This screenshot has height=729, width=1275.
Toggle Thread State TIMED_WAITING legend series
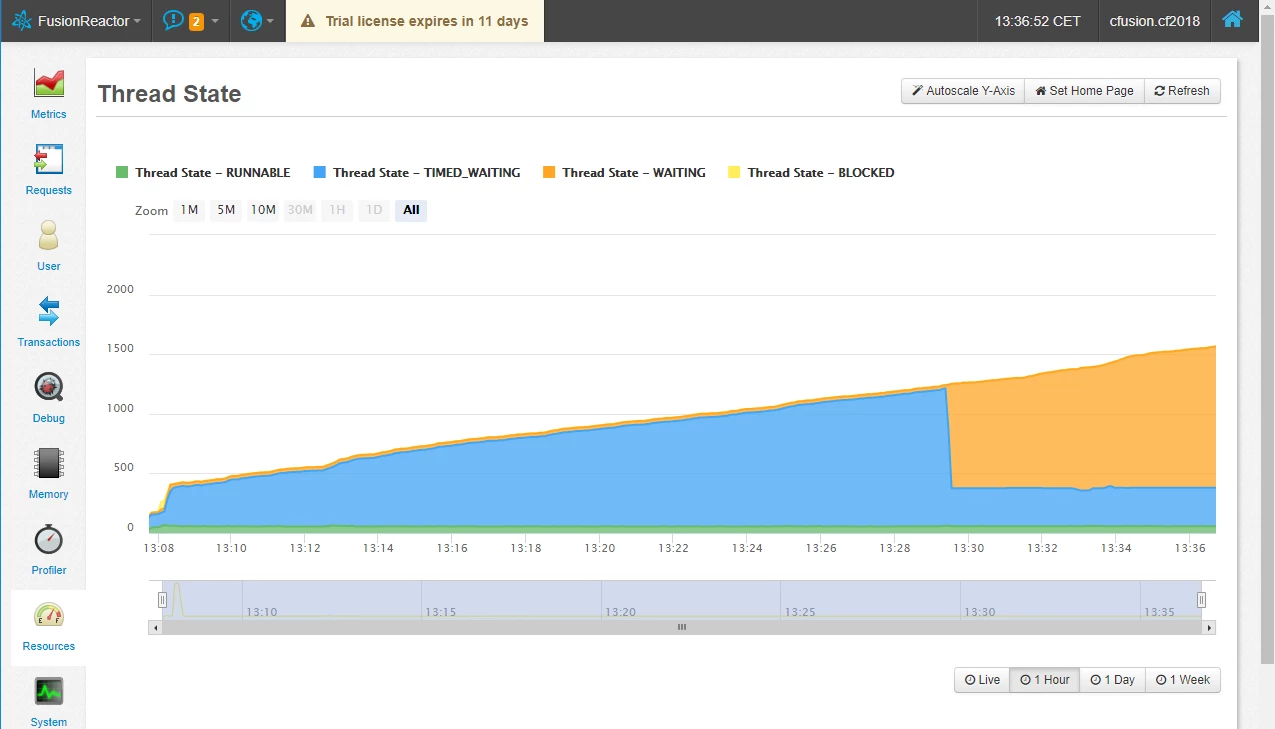(x=417, y=173)
